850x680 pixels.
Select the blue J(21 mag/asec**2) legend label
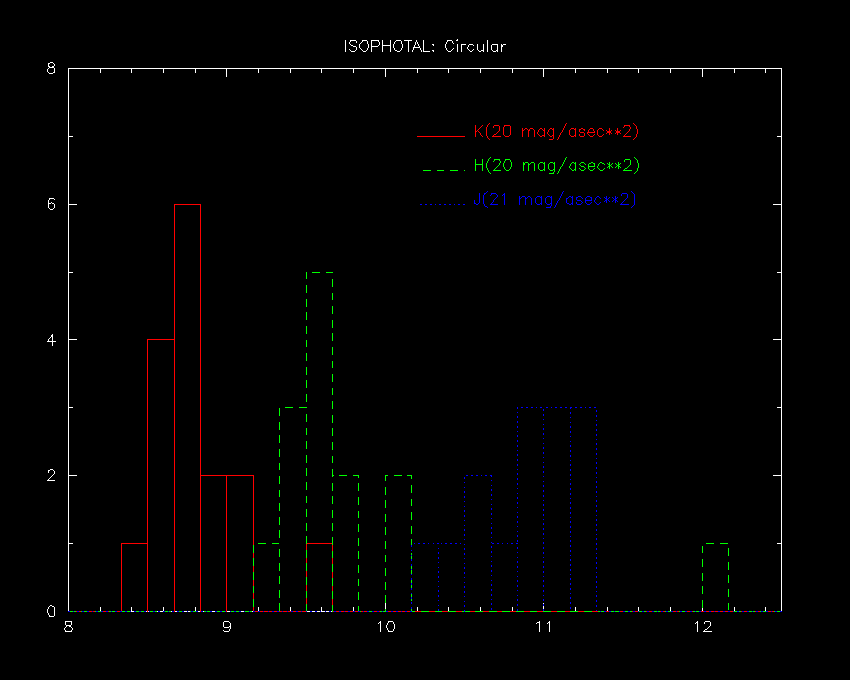pos(555,200)
